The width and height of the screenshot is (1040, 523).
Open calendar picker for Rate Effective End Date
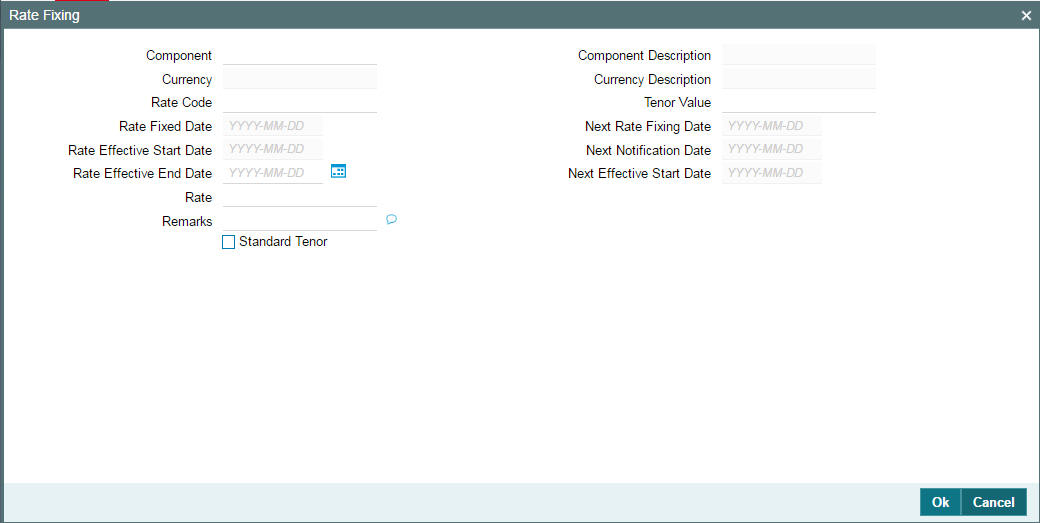[x=338, y=172]
